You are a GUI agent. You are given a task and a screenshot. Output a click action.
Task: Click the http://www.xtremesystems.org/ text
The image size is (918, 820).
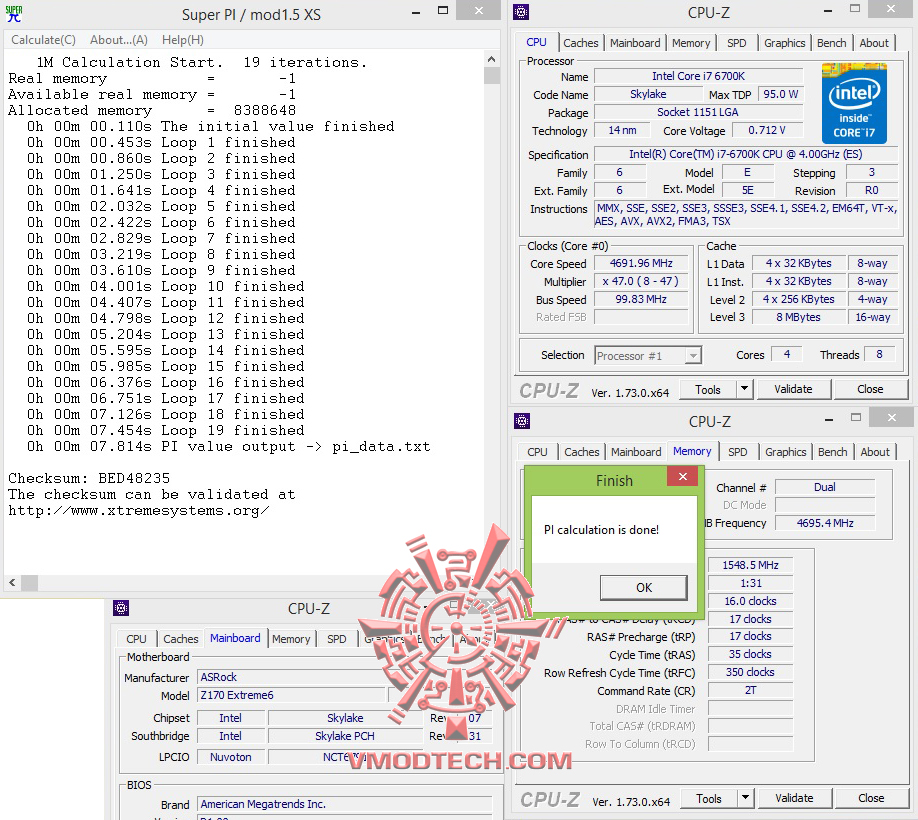click(x=139, y=510)
